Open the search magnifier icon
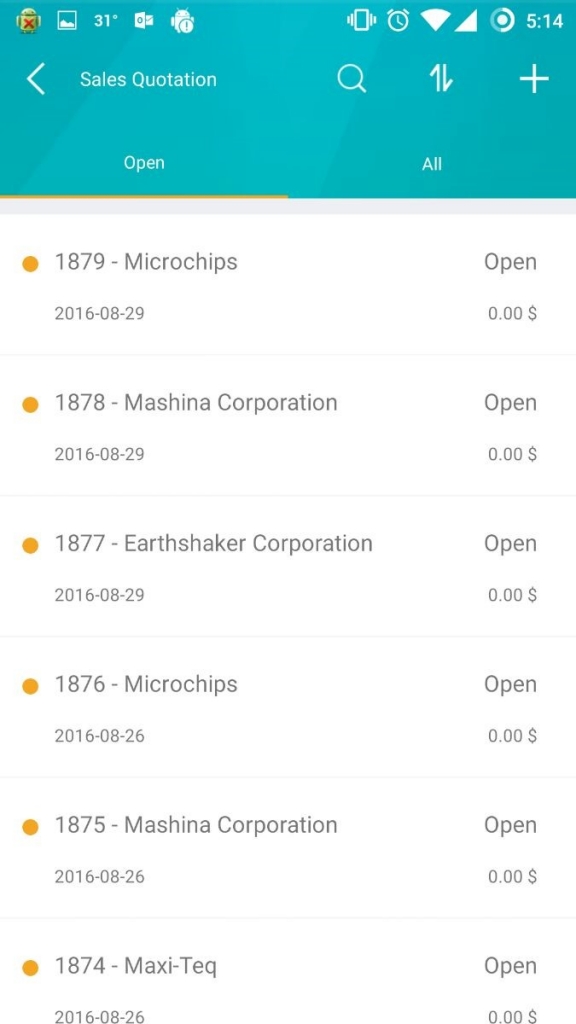Image resolution: width=576 pixels, height=1024 pixels. point(351,80)
